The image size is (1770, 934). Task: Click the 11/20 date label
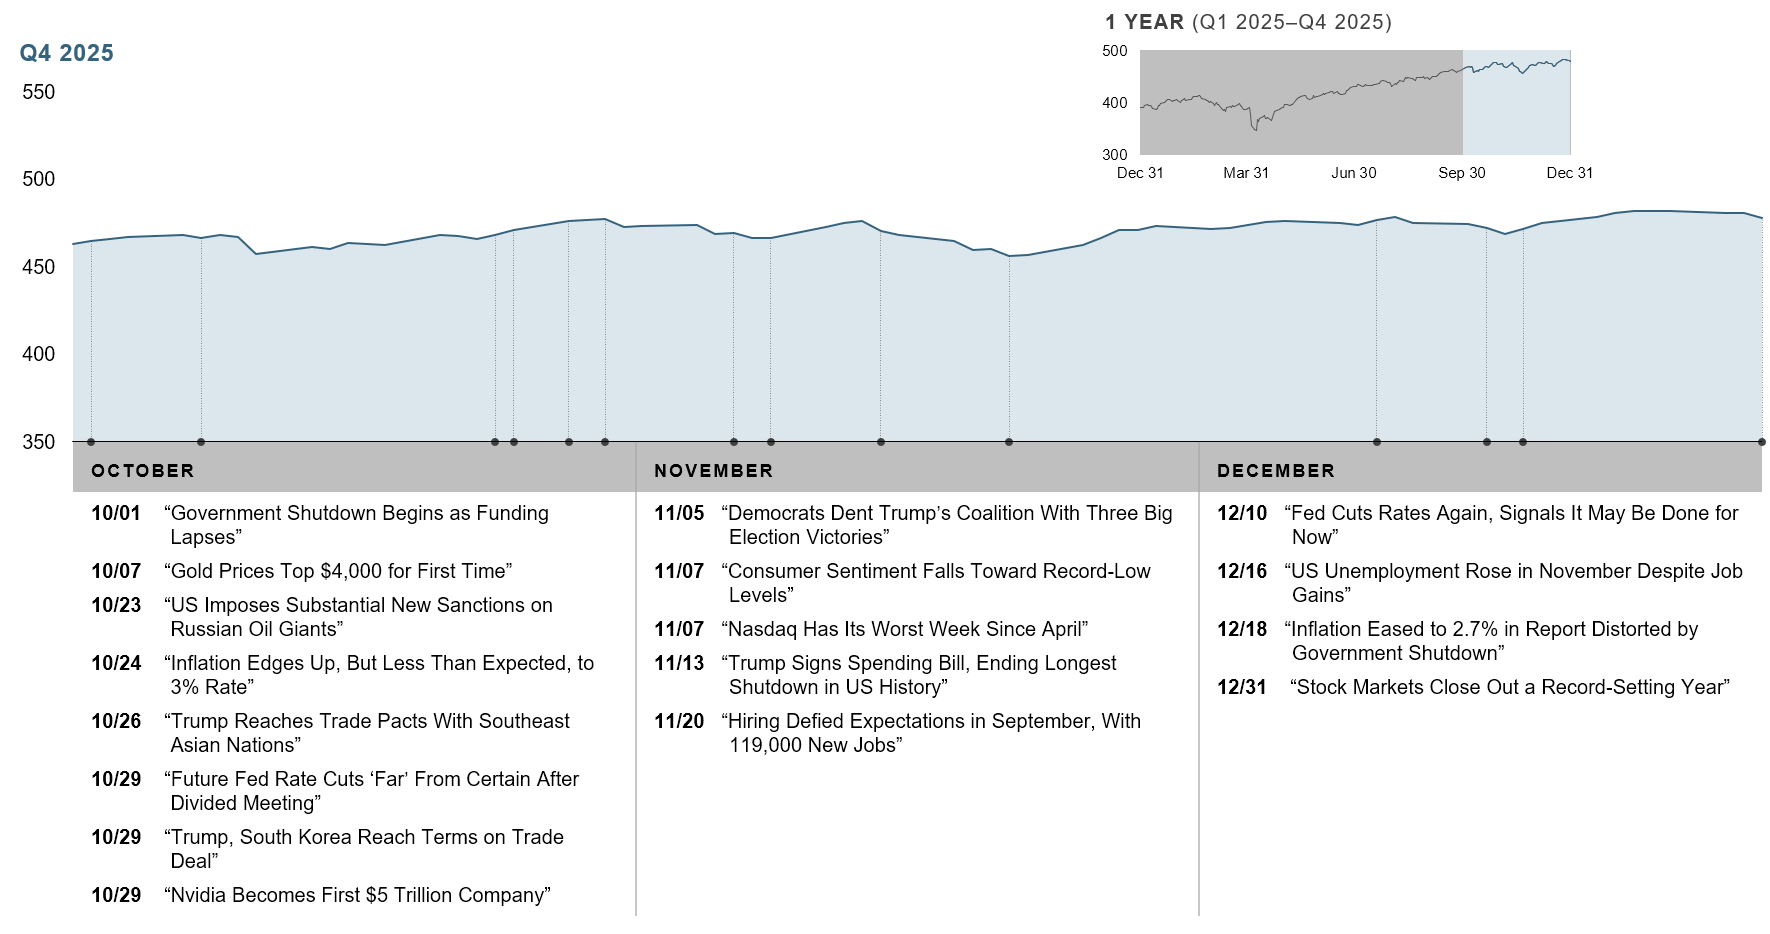click(x=678, y=721)
